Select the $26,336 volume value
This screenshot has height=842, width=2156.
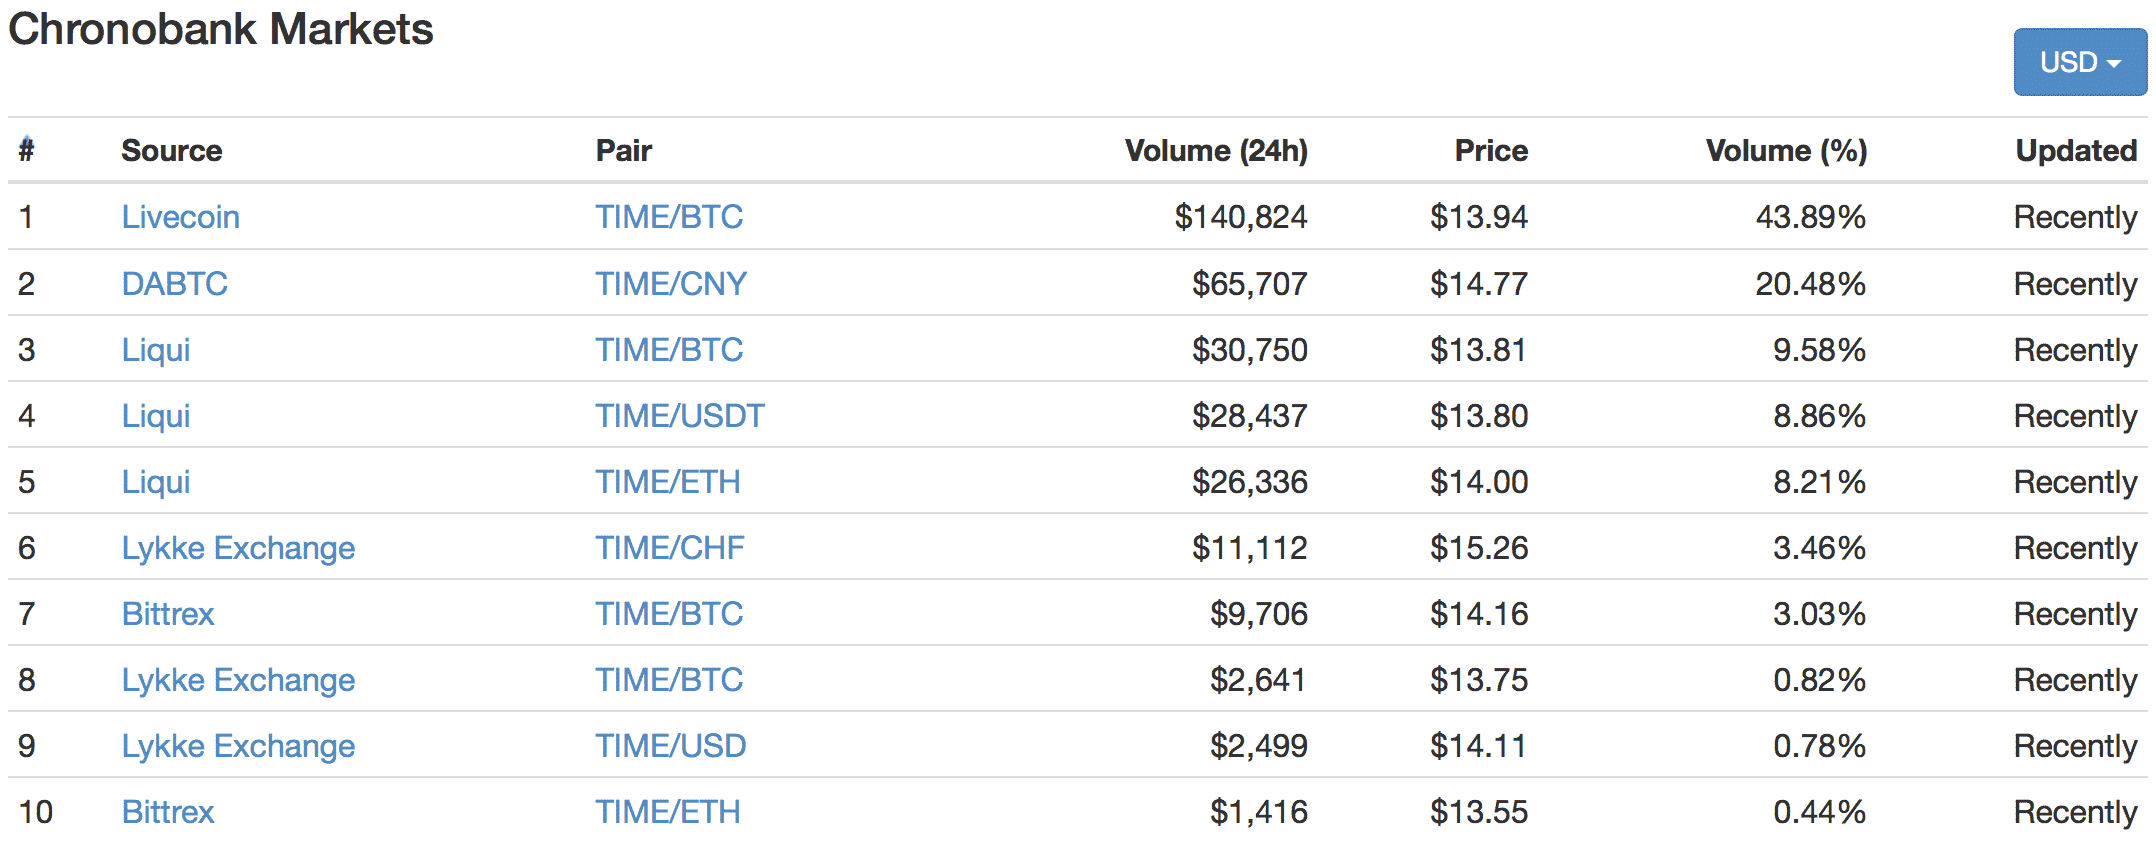(x=1249, y=482)
